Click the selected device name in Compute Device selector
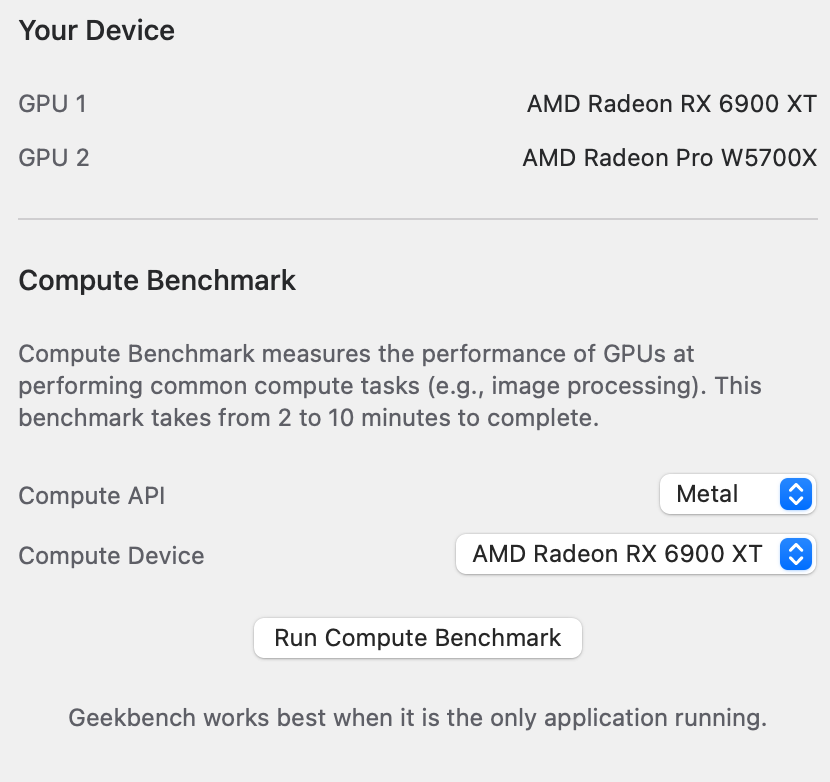Screen dimensions: 830x782 pos(617,554)
